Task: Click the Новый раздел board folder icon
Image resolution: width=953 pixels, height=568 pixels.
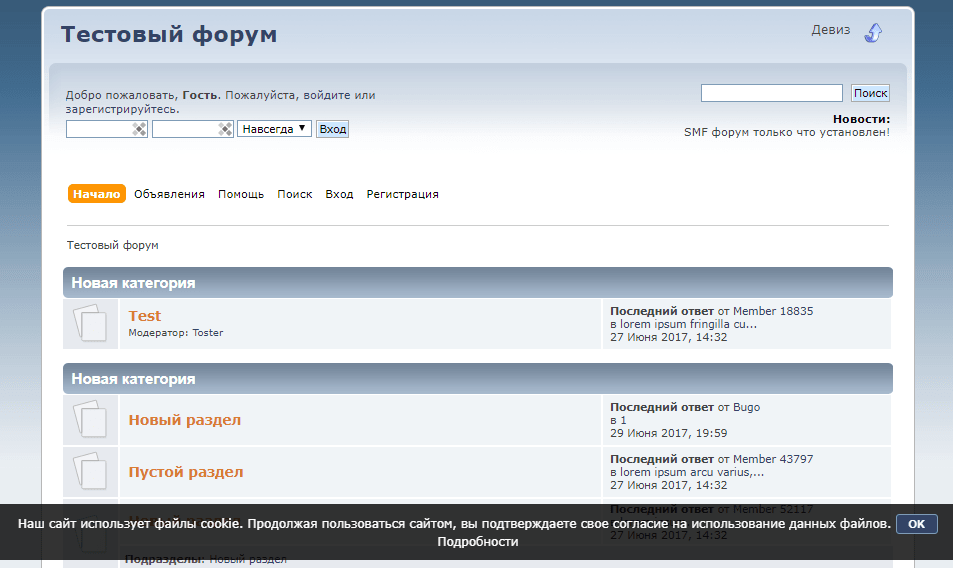Action: coord(91,420)
